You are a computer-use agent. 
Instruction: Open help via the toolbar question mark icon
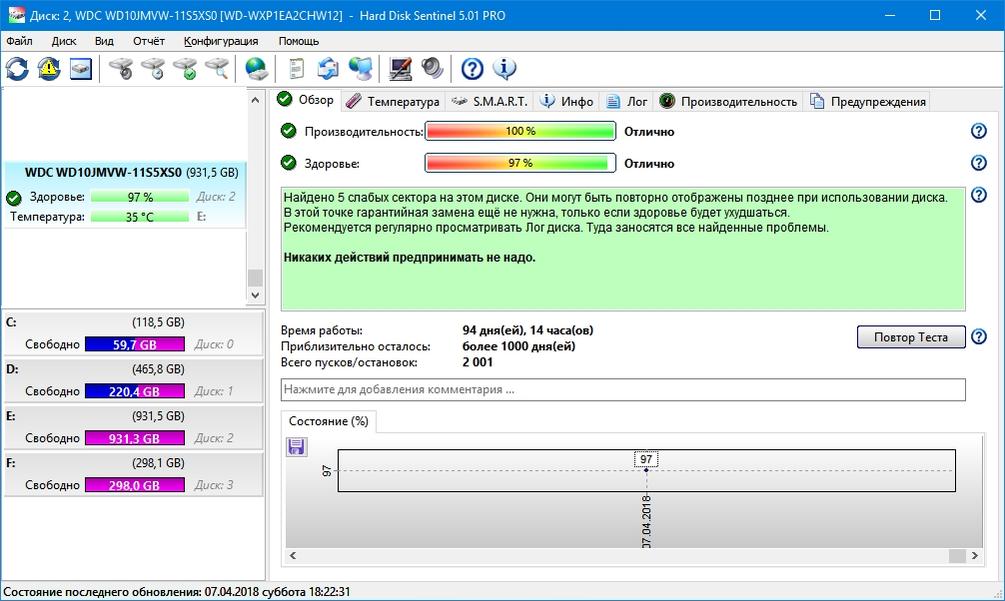(x=472, y=69)
